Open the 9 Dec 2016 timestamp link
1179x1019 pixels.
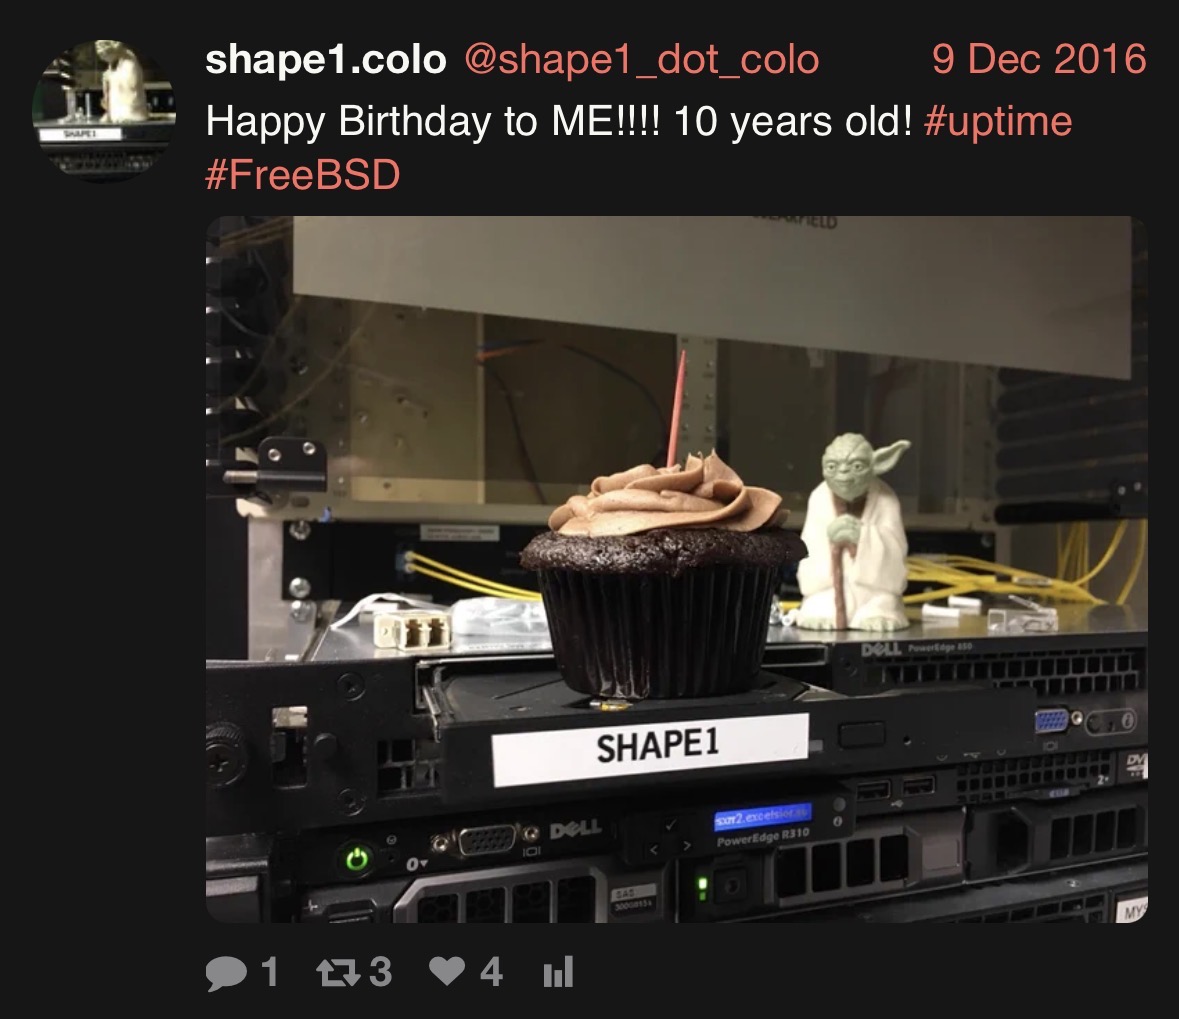click(1039, 59)
